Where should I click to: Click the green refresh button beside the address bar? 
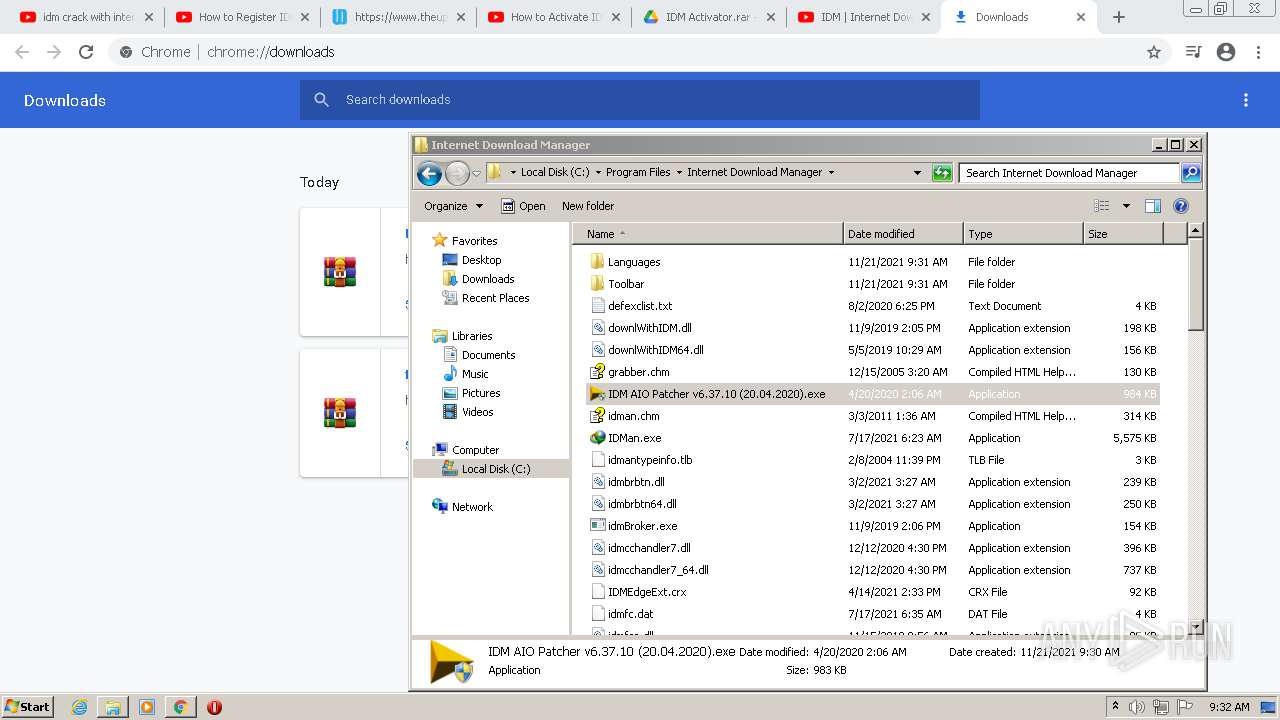tap(942, 173)
